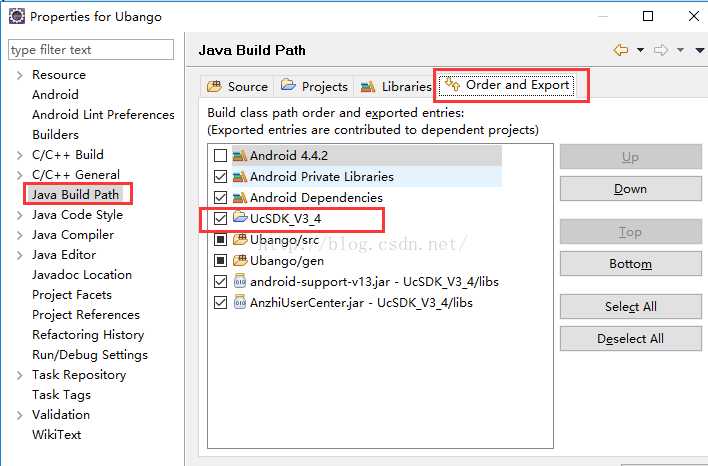Open the Run/Debug Settings page

pyautogui.click(x=90, y=355)
